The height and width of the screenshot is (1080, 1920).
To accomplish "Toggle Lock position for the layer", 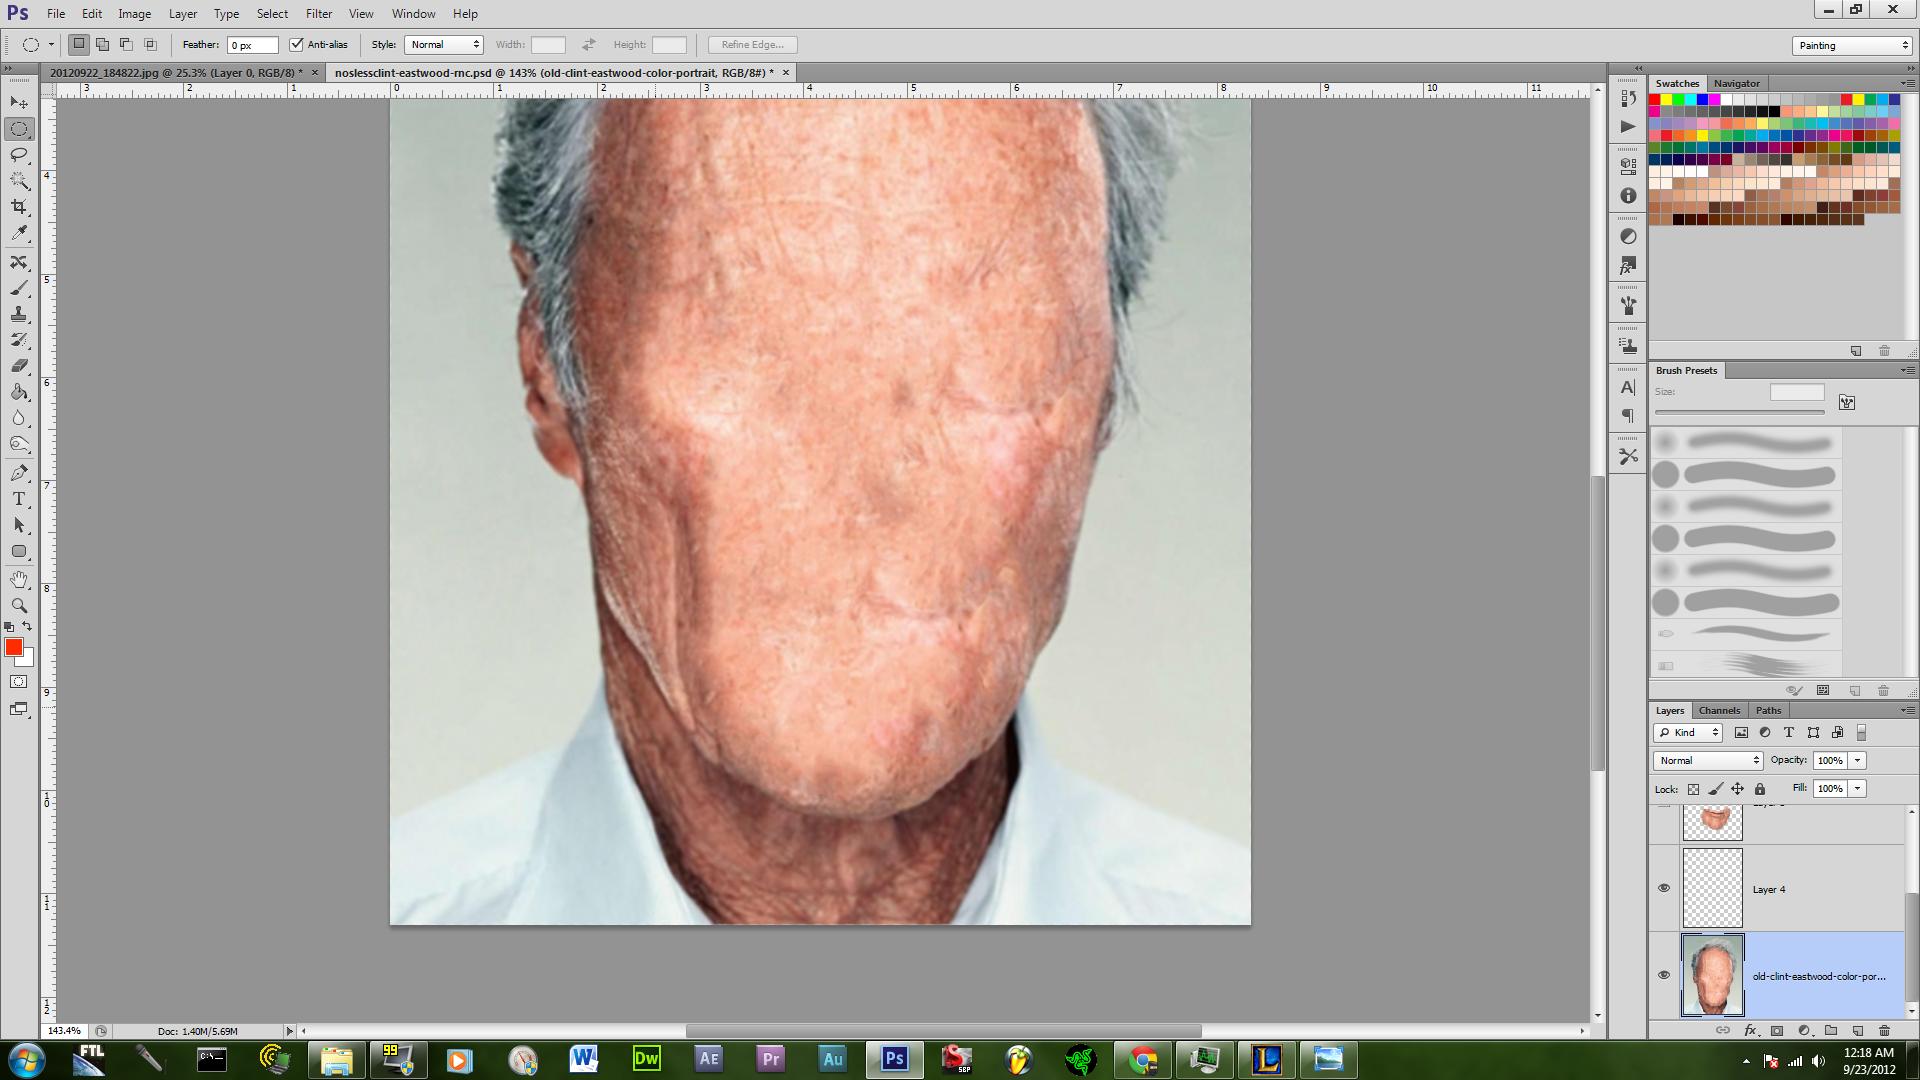I will pyautogui.click(x=1738, y=789).
